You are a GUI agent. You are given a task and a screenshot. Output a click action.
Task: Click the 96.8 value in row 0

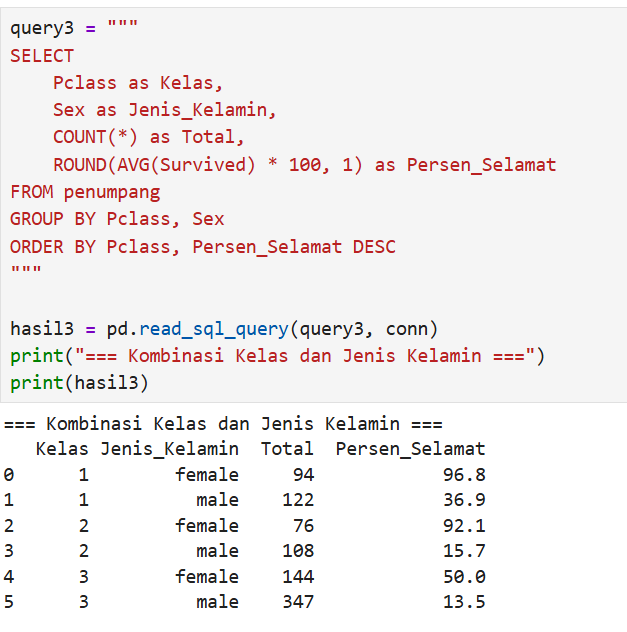tap(464, 475)
